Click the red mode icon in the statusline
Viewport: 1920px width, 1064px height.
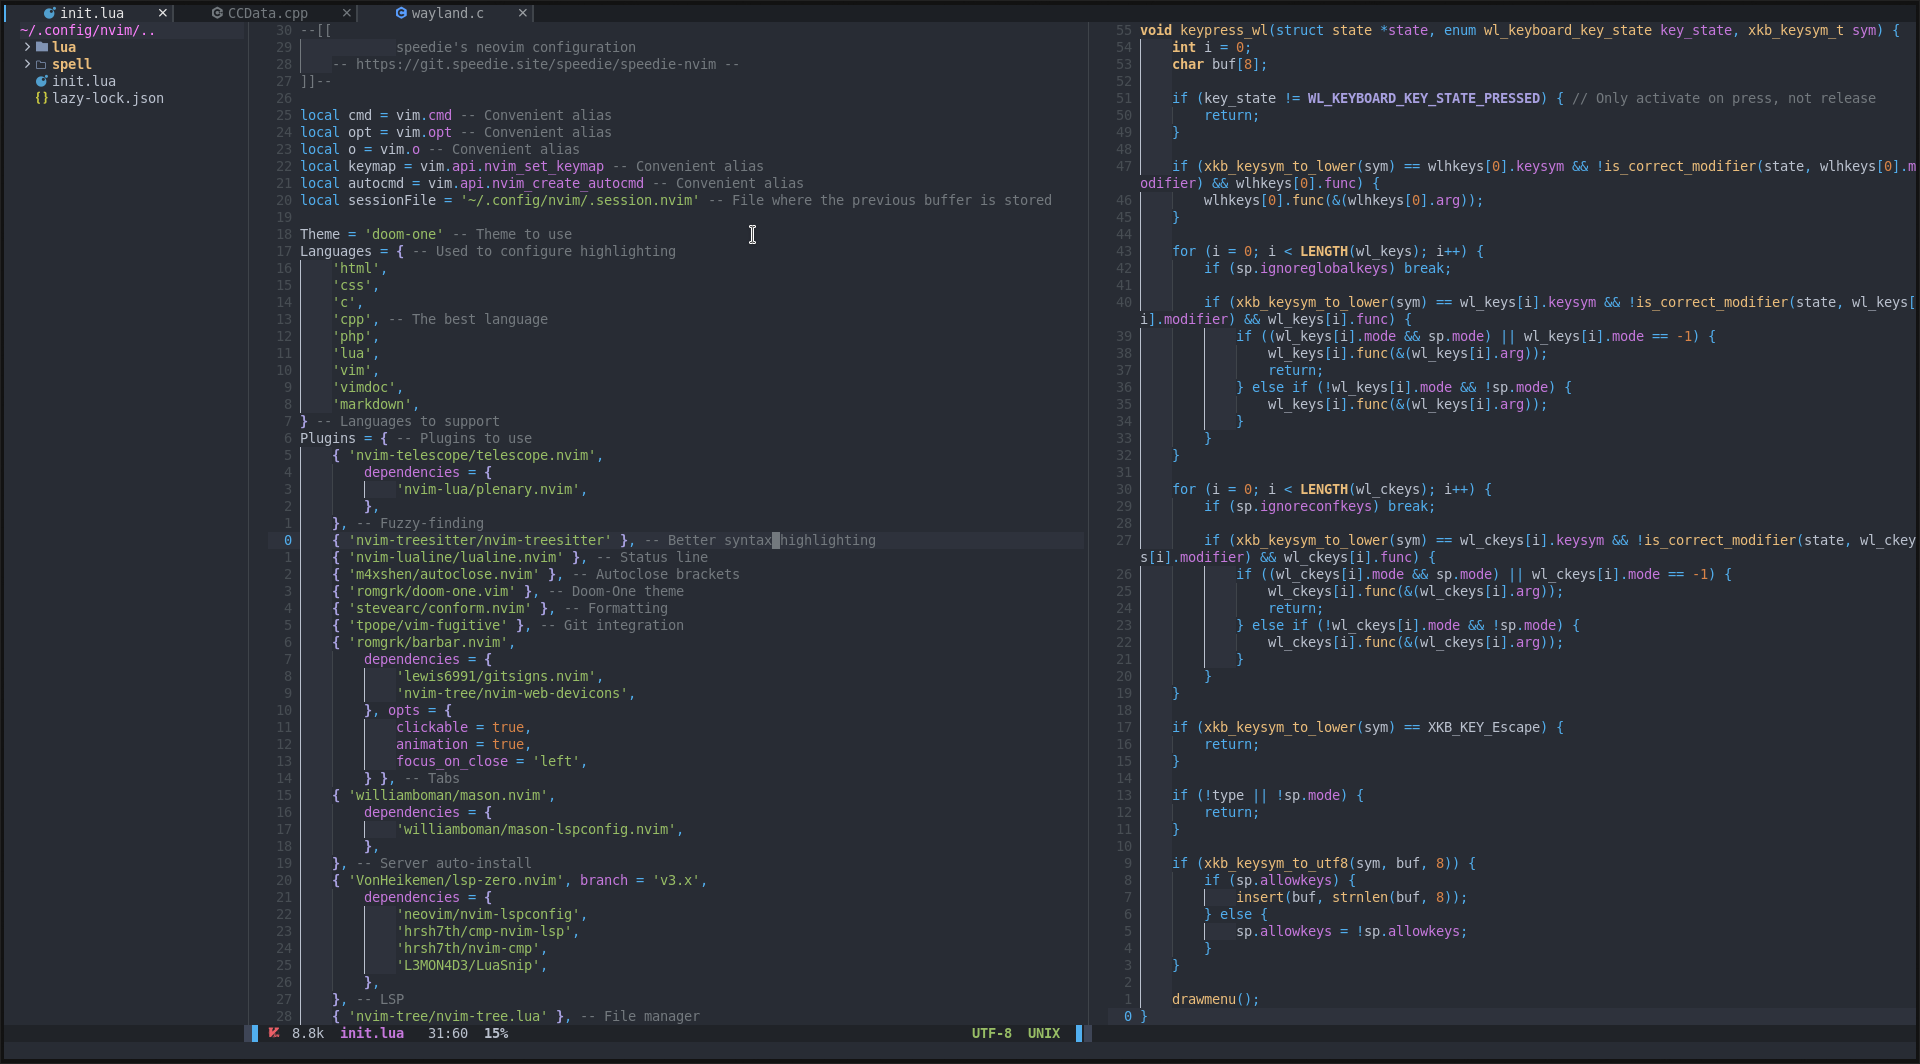point(274,1033)
